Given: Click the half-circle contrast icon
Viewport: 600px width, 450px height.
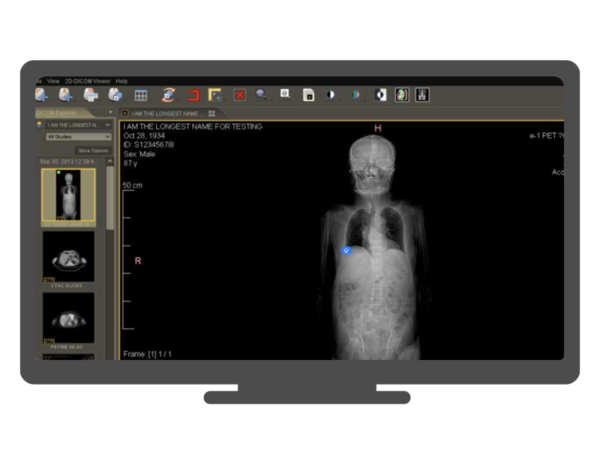Looking at the screenshot, I should [331, 95].
